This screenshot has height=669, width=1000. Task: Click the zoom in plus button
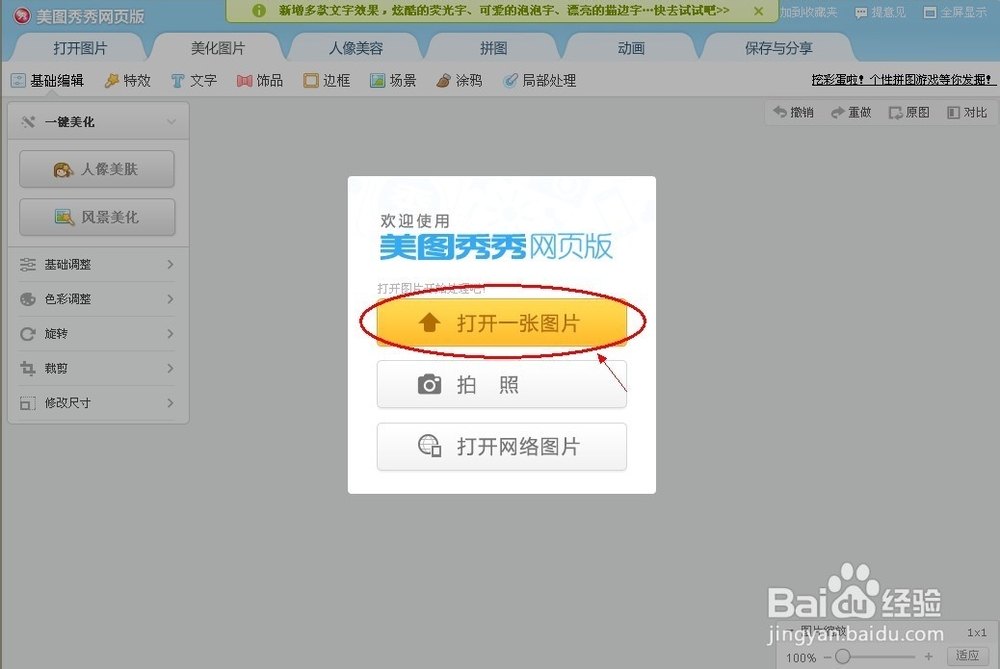[x=929, y=656]
